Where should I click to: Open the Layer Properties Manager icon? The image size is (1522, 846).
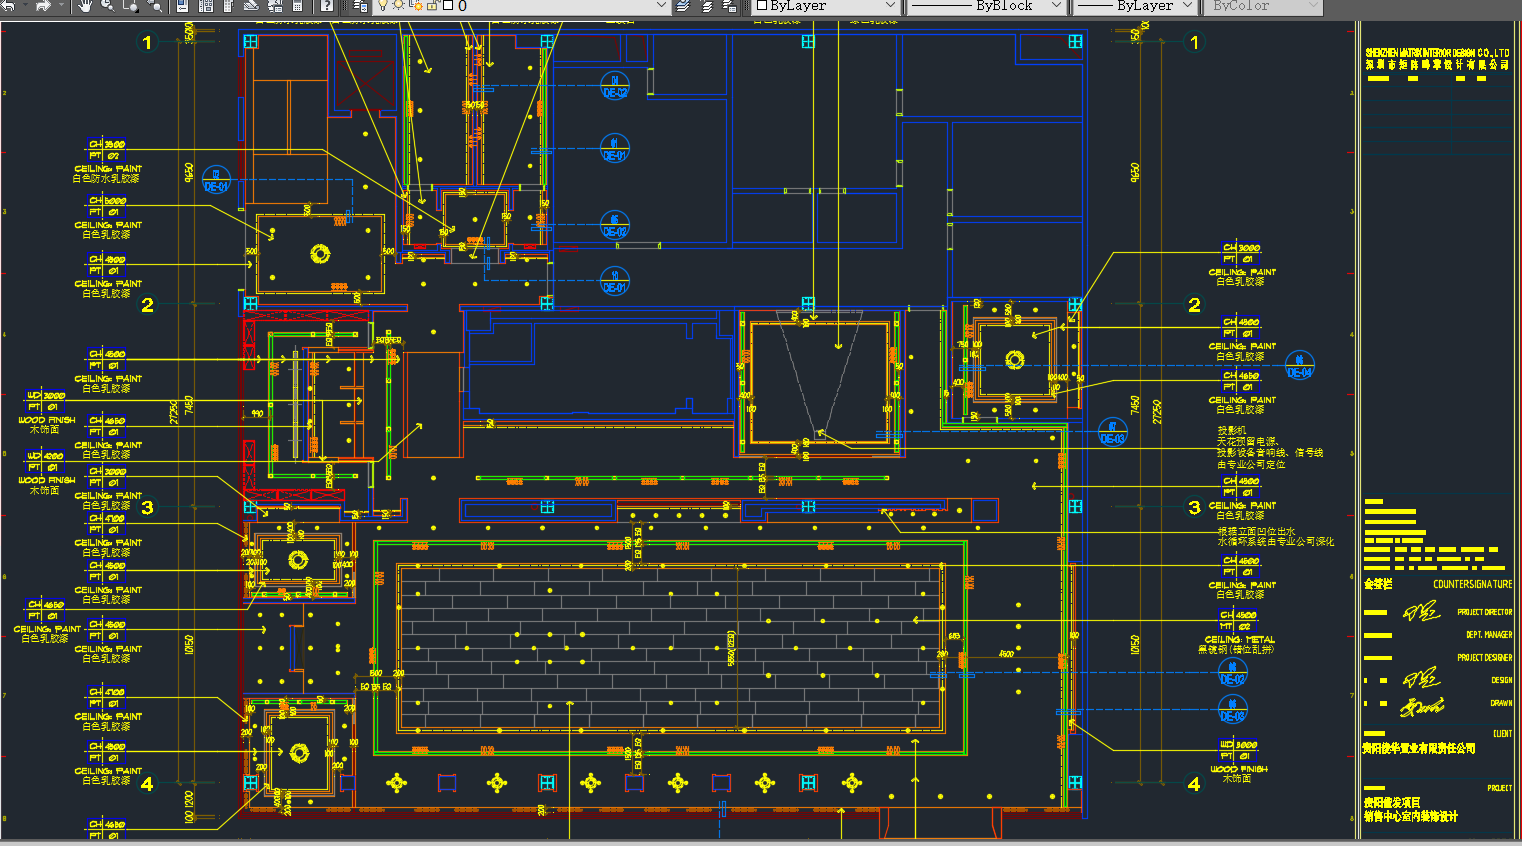coord(360,5)
